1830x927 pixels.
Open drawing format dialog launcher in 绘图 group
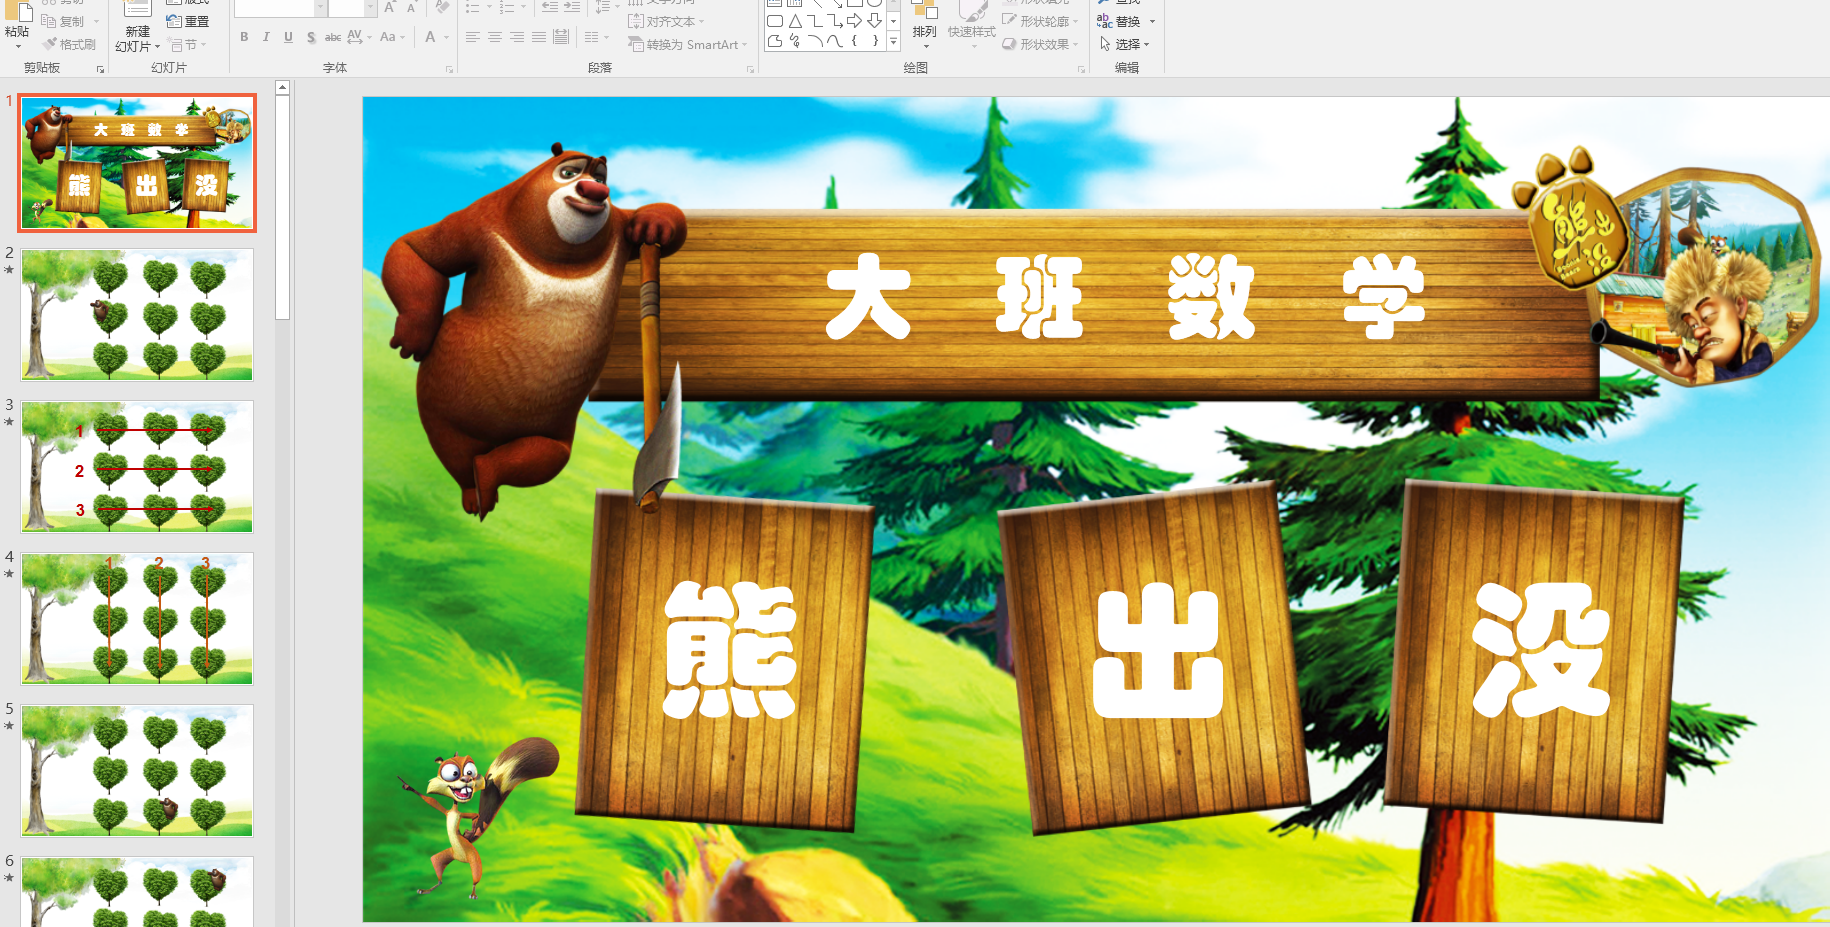(1081, 69)
